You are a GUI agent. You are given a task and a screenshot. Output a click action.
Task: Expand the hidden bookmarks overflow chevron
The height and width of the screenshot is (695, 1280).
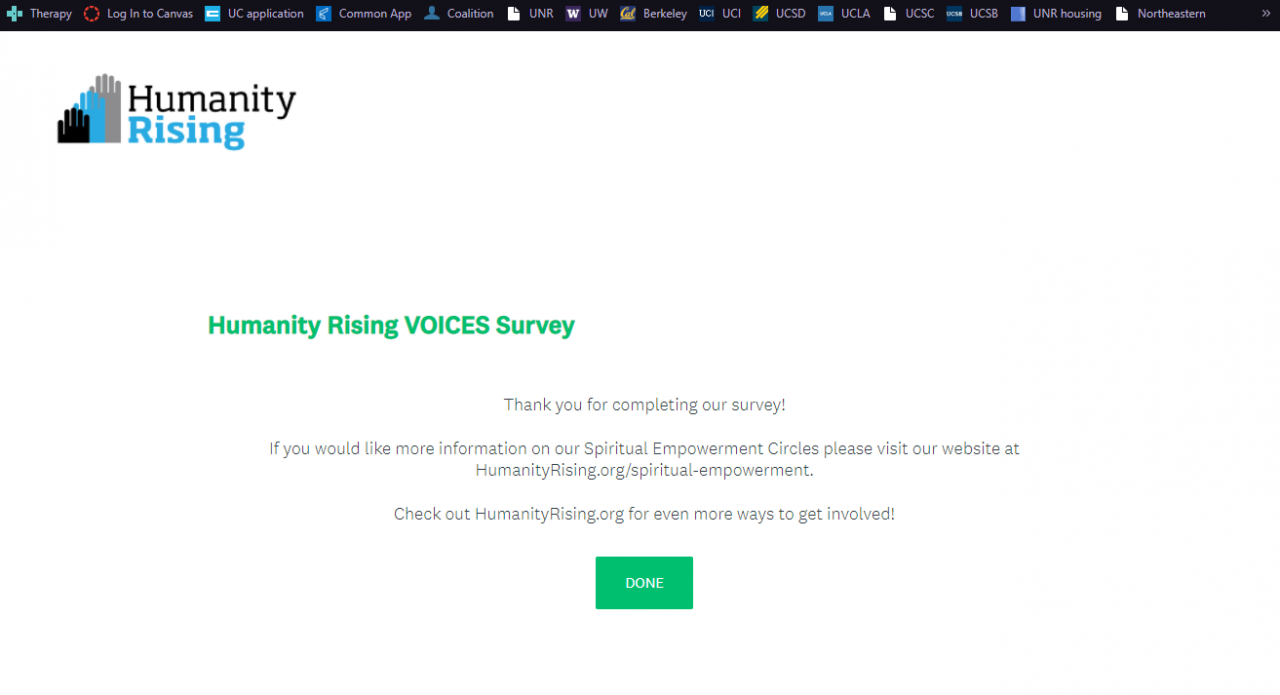[1265, 14]
